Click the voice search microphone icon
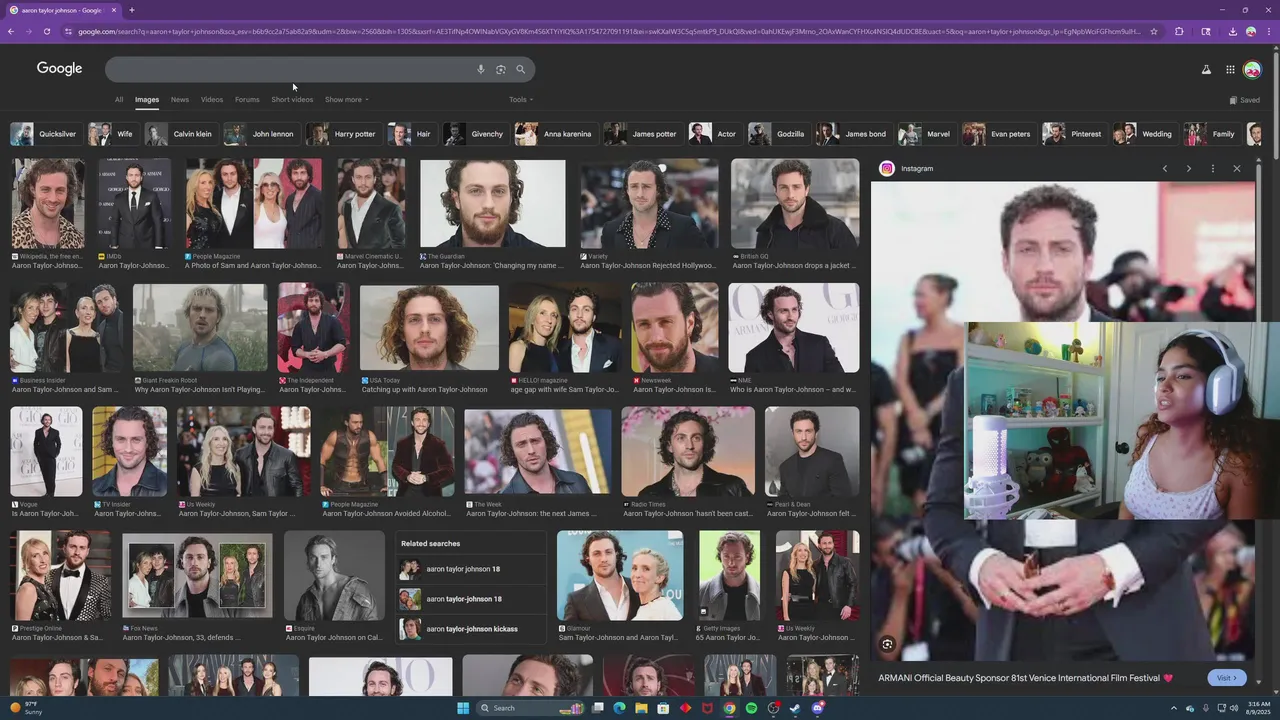Viewport: 1280px width, 720px height. pyautogui.click(x=481, y=69)
